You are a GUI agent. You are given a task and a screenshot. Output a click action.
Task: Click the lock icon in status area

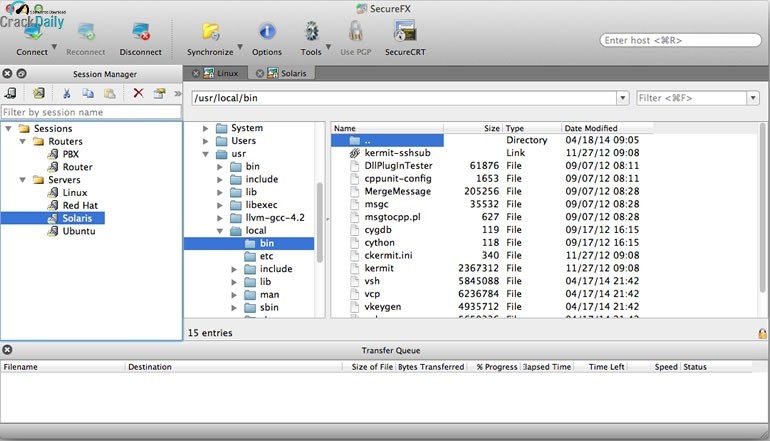(x=762, y=334)
